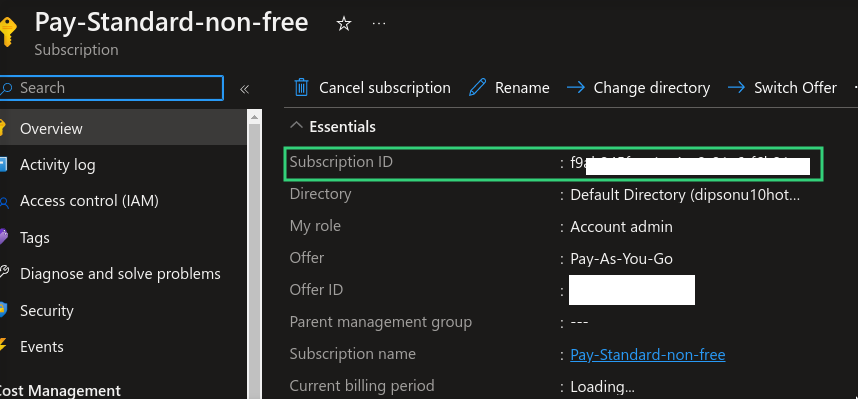
Task: Click the arrow icon beside Change directory
Action: click(x=576, y=88)
